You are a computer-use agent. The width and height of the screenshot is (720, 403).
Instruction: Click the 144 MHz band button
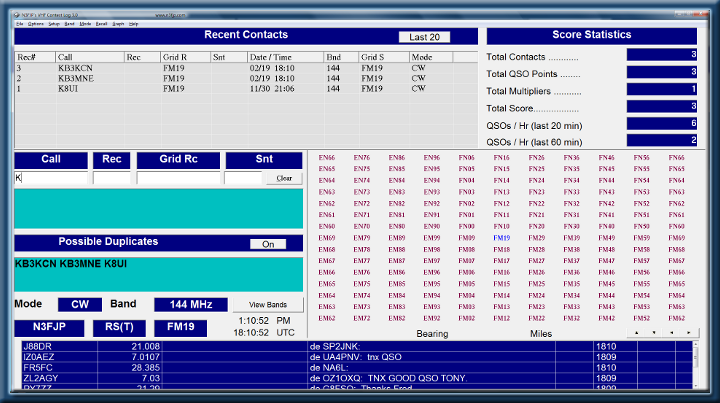coord(191,304)
